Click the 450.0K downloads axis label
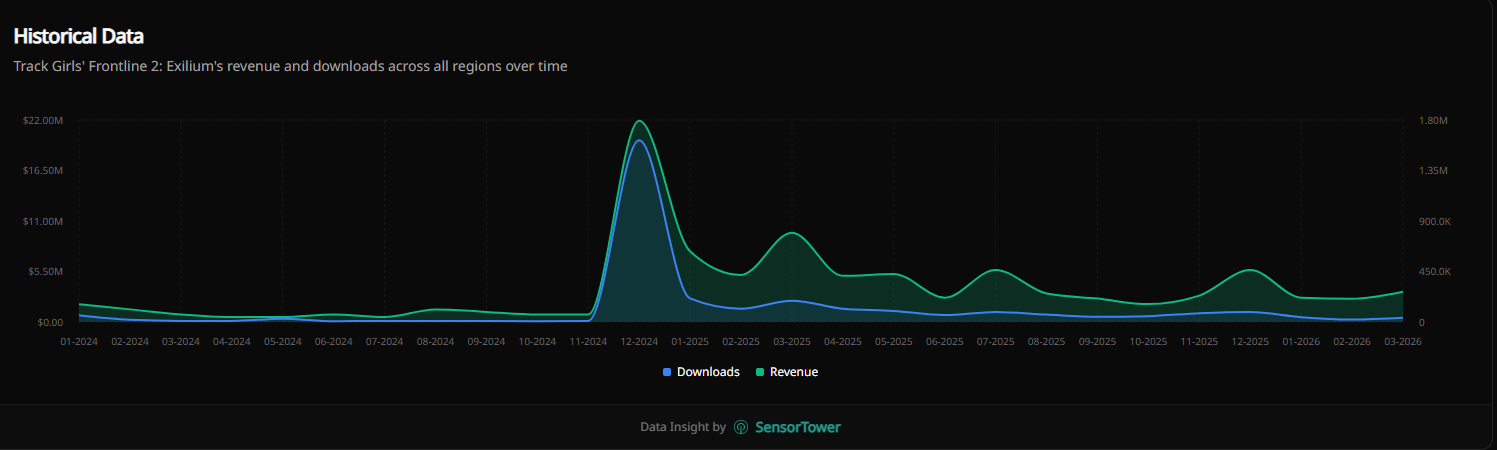The height and width of the screenshot is (450, 1497). pyautogui.click(x=1436, y=272)
